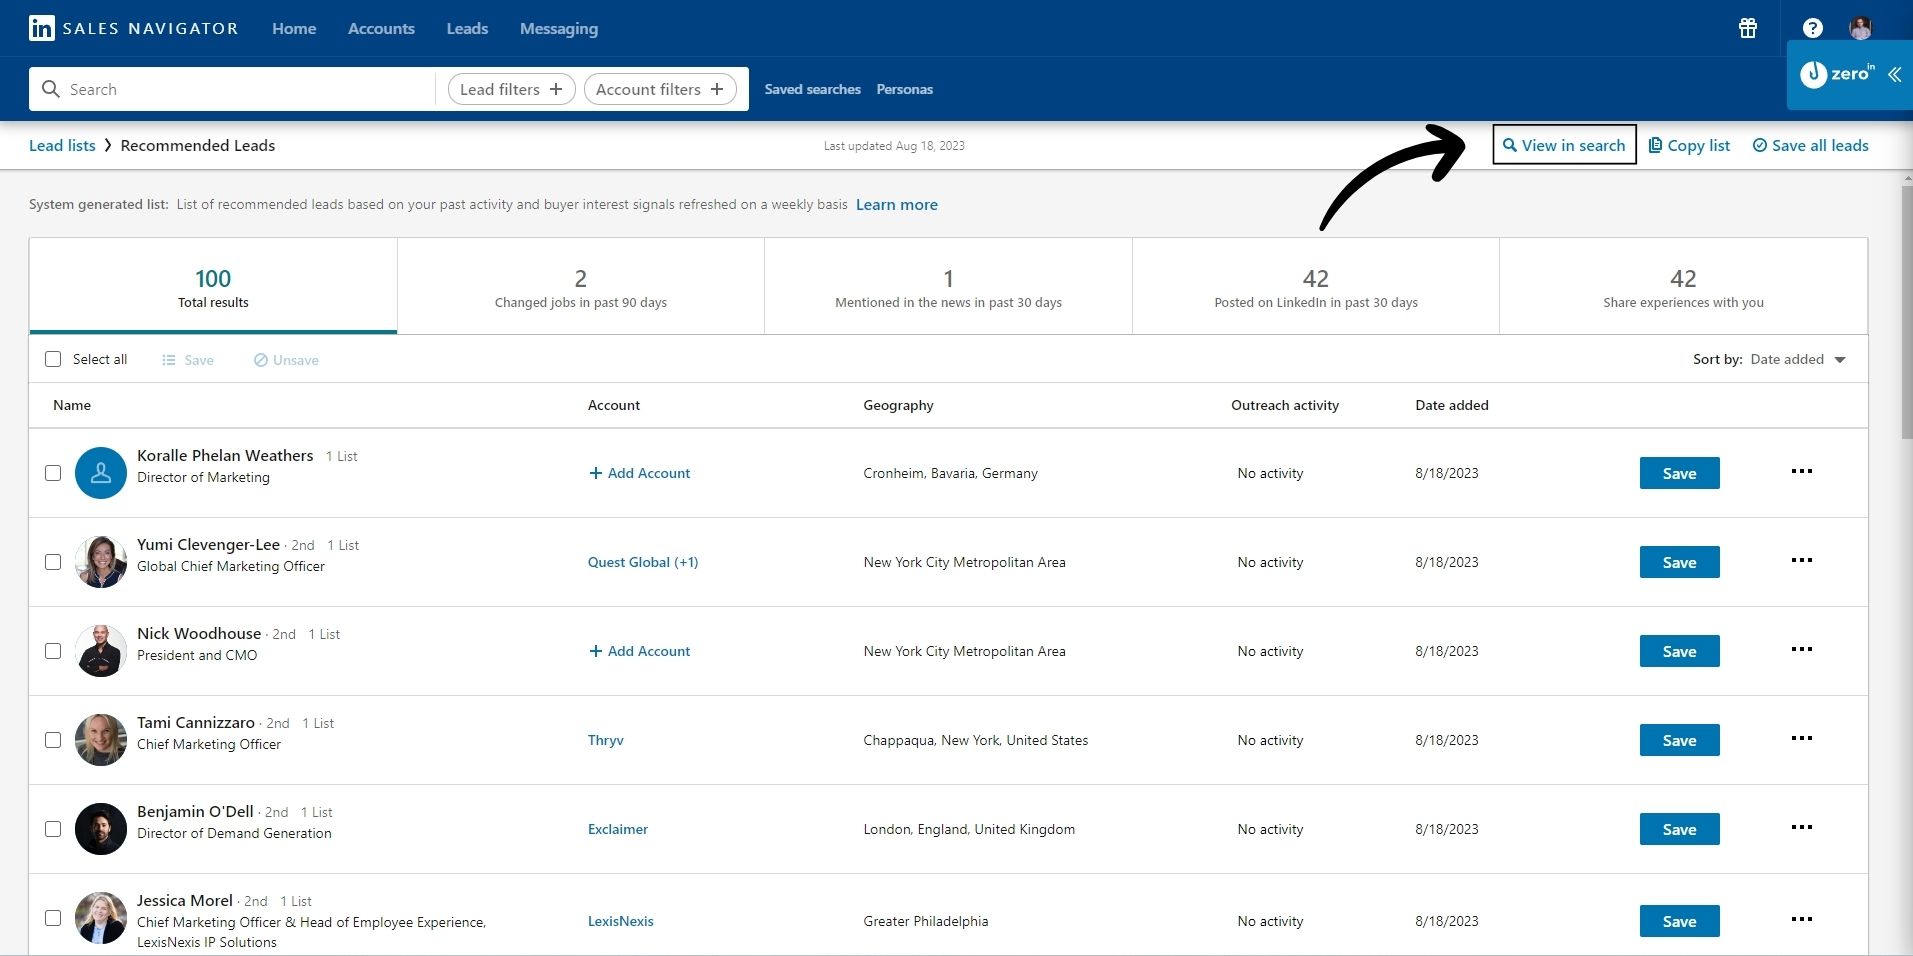
Task: Open Saved searches
Action: (812, 89)
